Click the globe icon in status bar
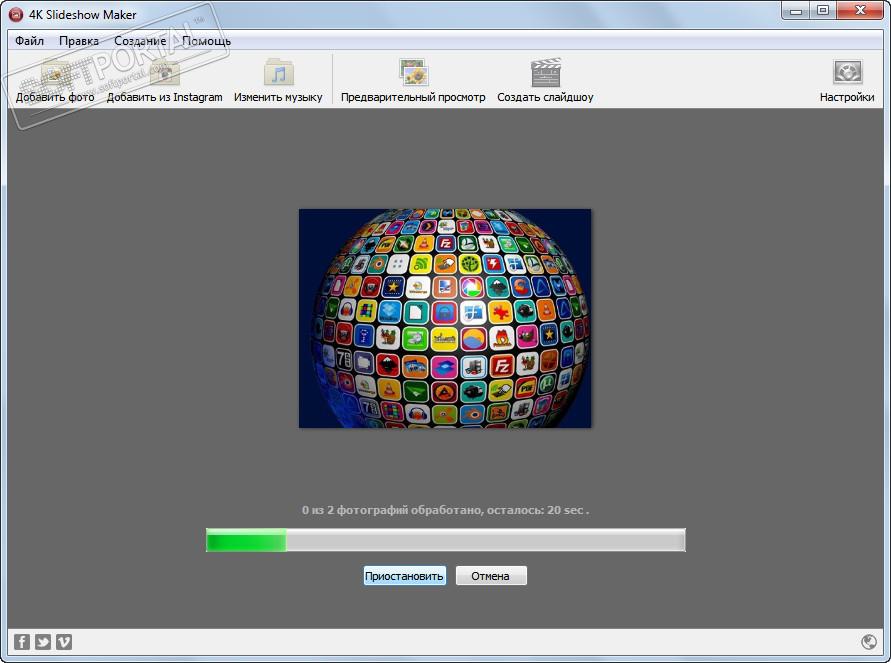Viewport: 891px width, 663px height. pyautogui.click(x=869, y=642)
